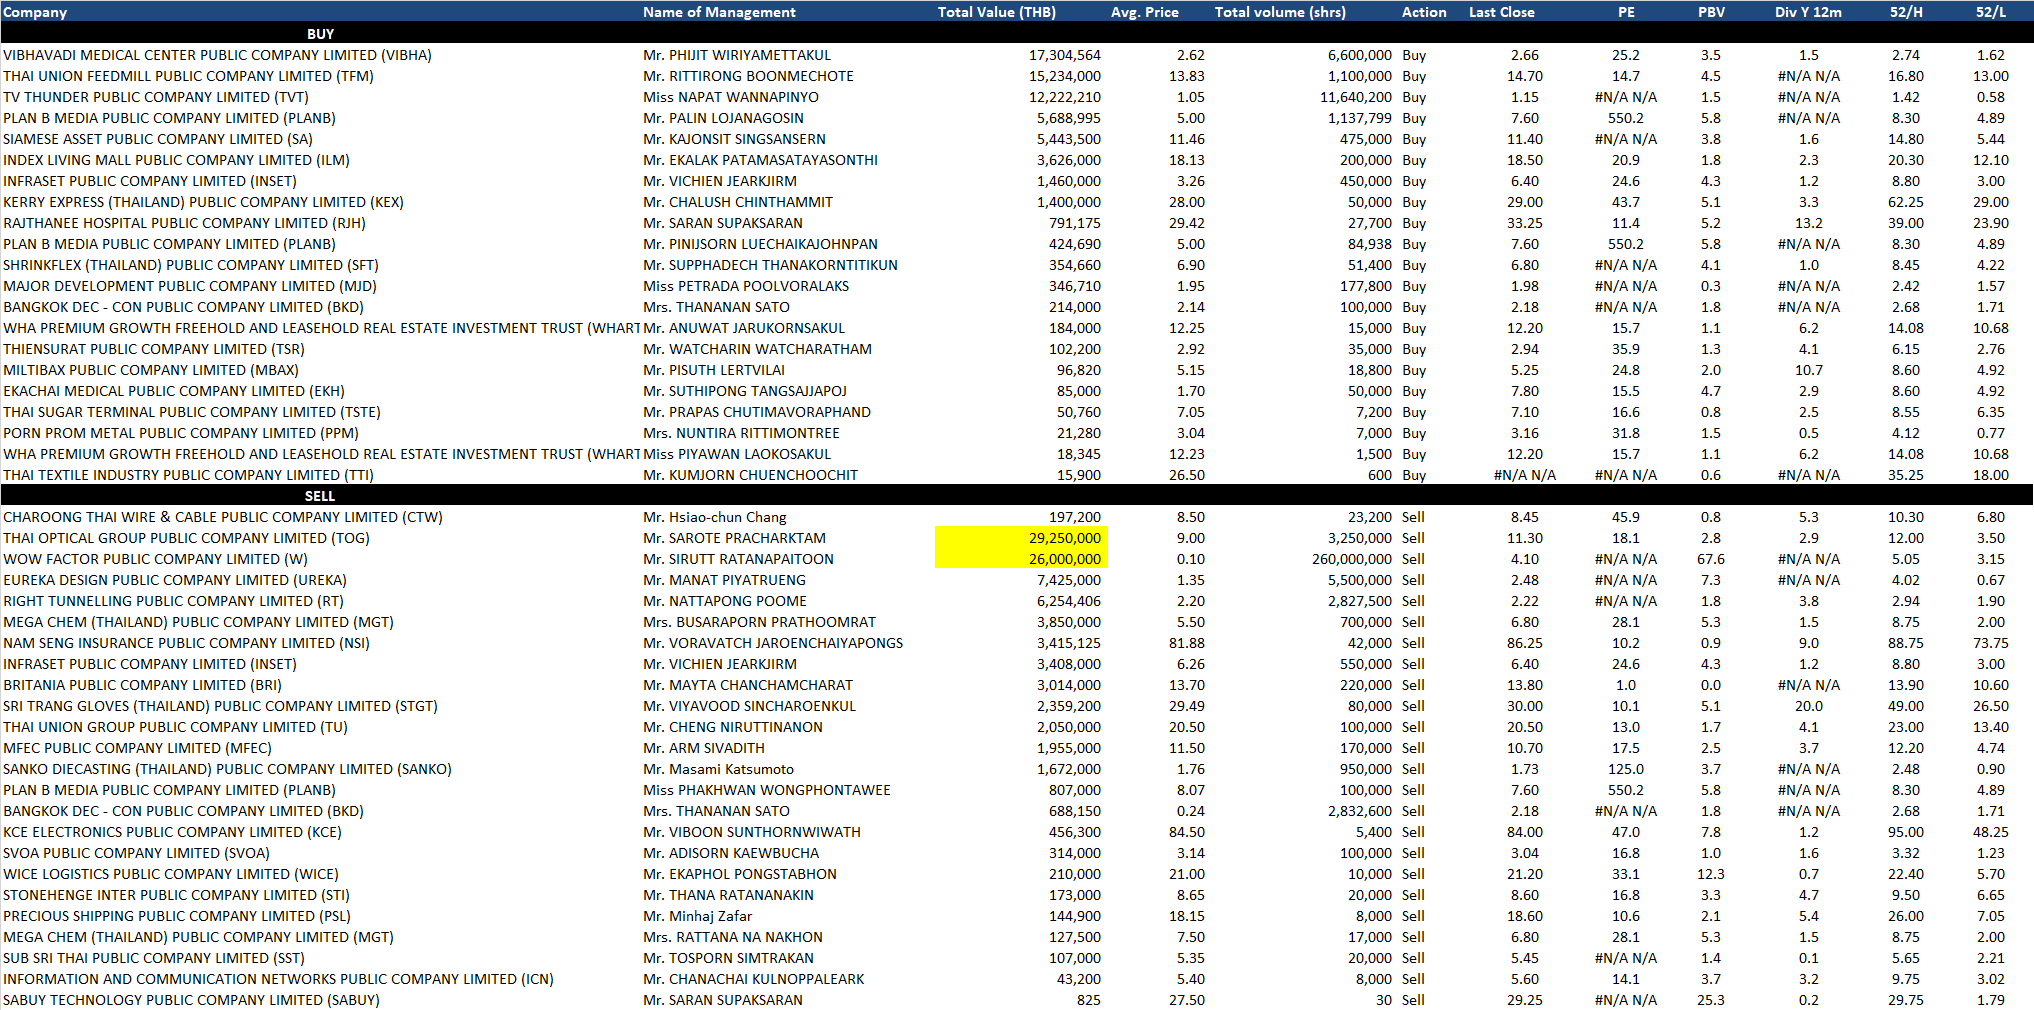The image size is (2034, 1010).
Task: Click THAI SUGAR TERMINAL (TSTE) cell
Action: [x=192, y=412]
